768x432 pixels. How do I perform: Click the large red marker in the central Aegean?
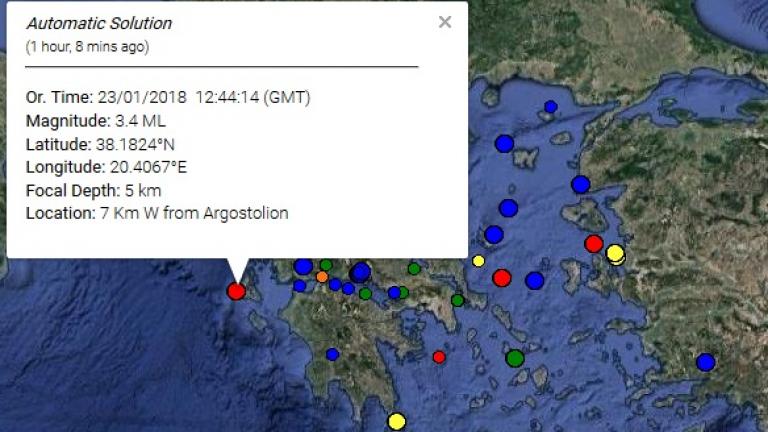click(x=502, y=278)
